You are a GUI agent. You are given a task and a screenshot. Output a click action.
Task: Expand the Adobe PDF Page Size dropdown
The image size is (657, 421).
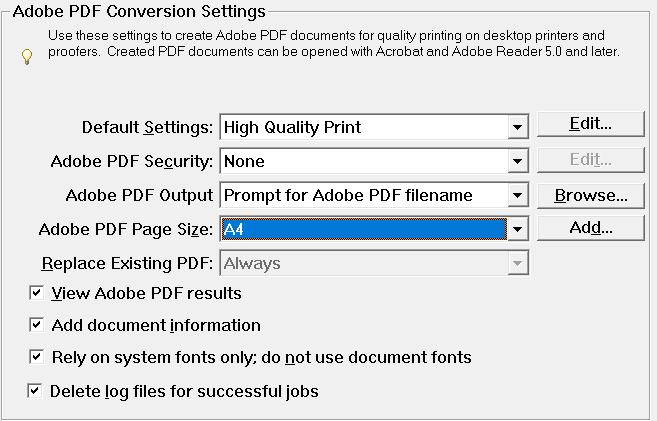pos(517,229)
